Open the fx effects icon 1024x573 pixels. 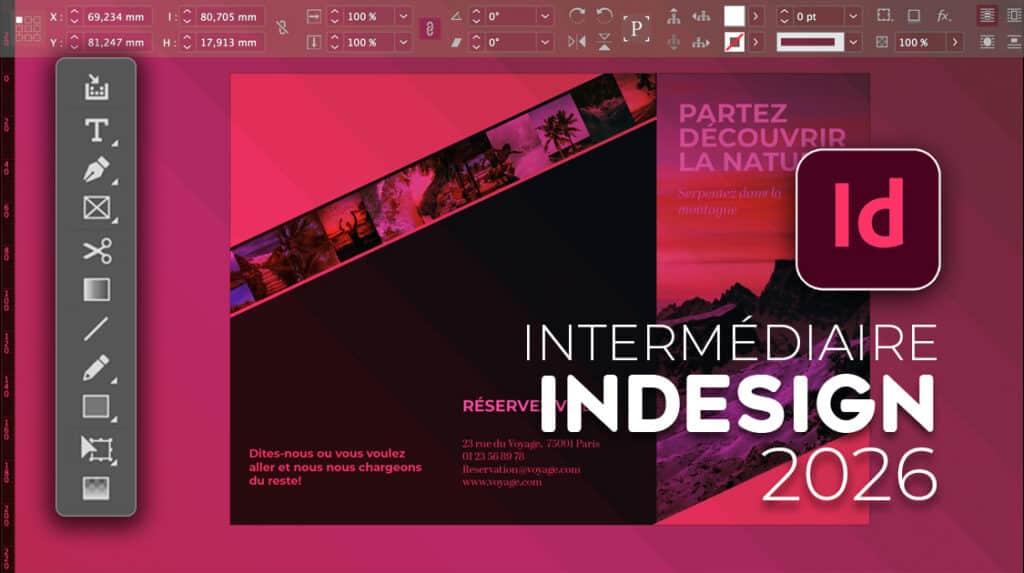coord(944,16)
